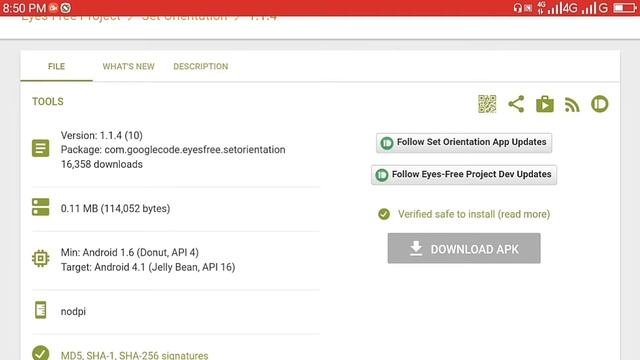
Task: Click the TOOLS heading
Action: (x=48, y=102)
